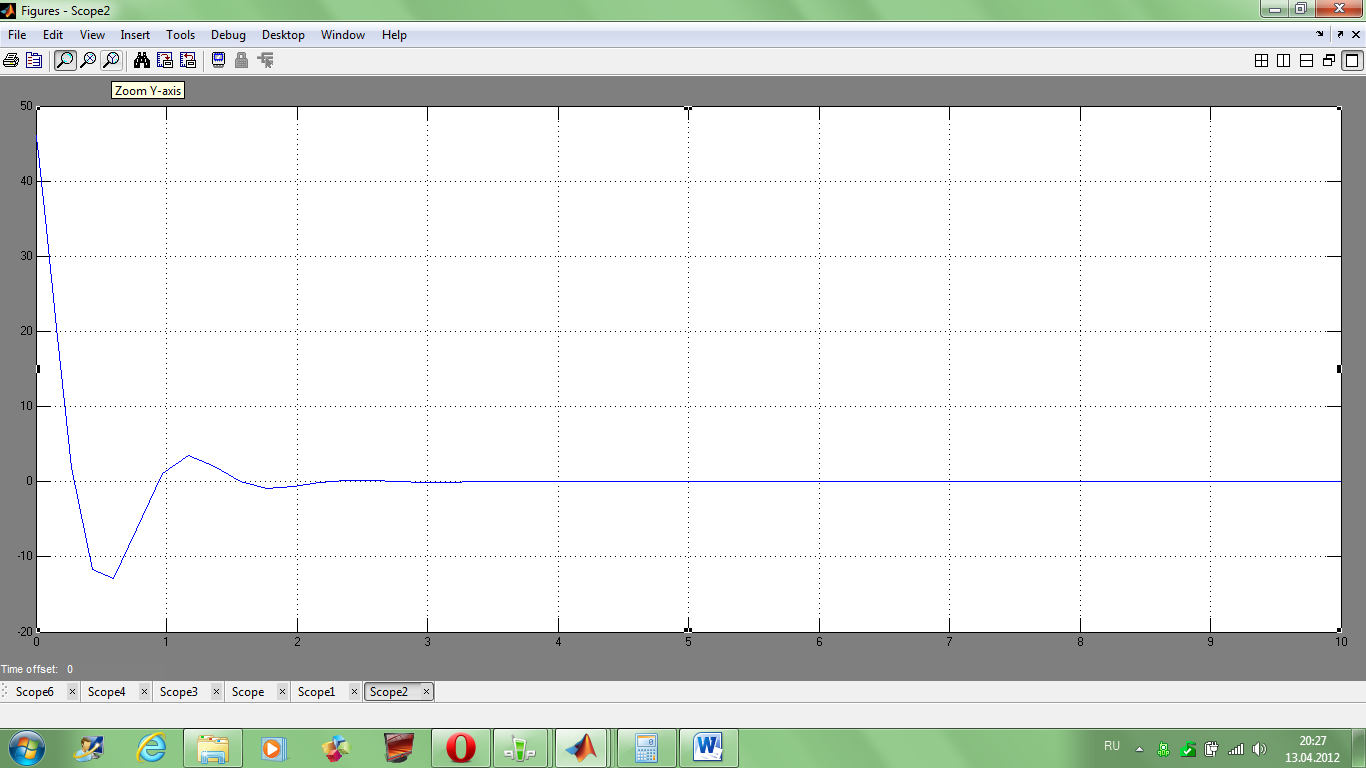Click the undock Scope2 arrow icon
This screenshot has height=768, width=1366.
(x=1340, y=35)
